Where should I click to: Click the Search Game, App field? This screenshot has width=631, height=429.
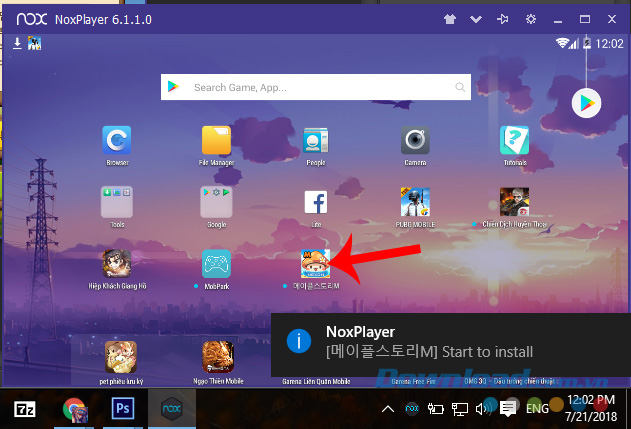click(316, 87)
